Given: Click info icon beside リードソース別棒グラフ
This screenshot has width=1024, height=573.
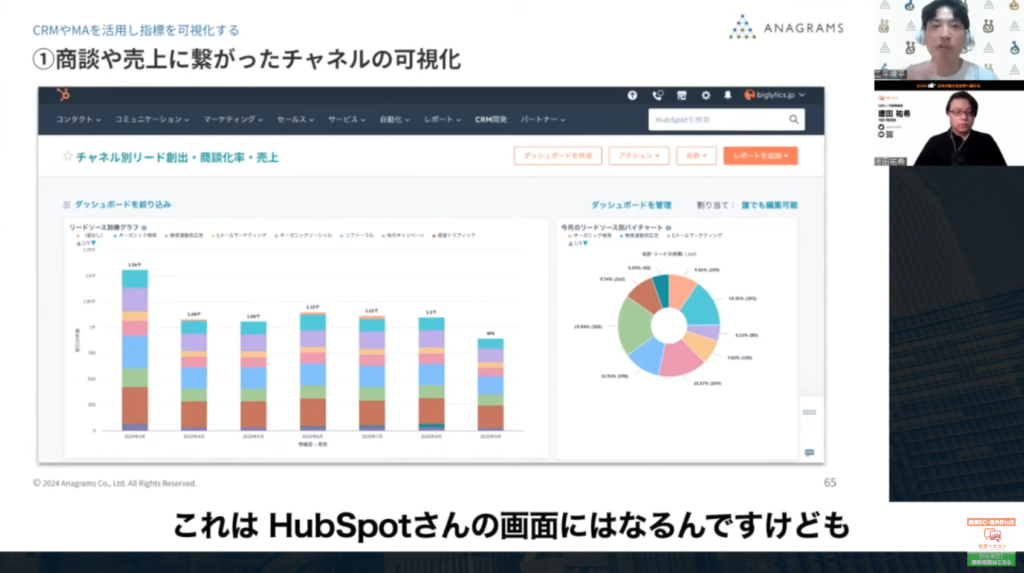Looking at the screenshot, I should pos(144,227).
